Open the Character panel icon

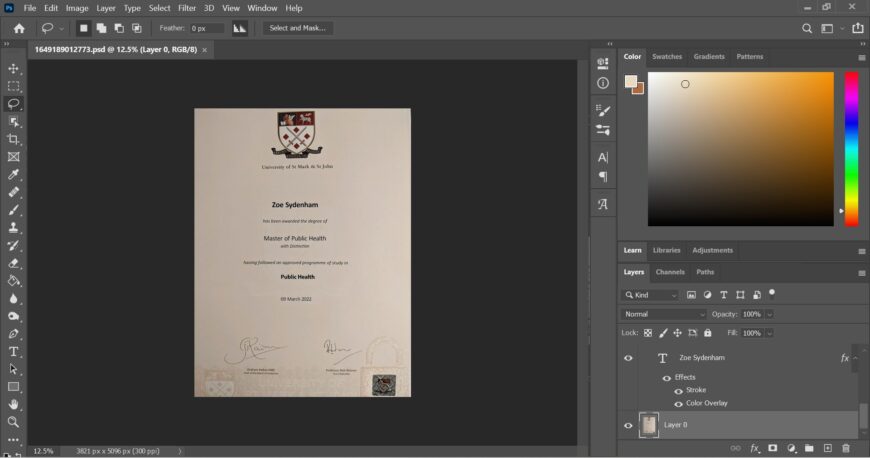603,158
